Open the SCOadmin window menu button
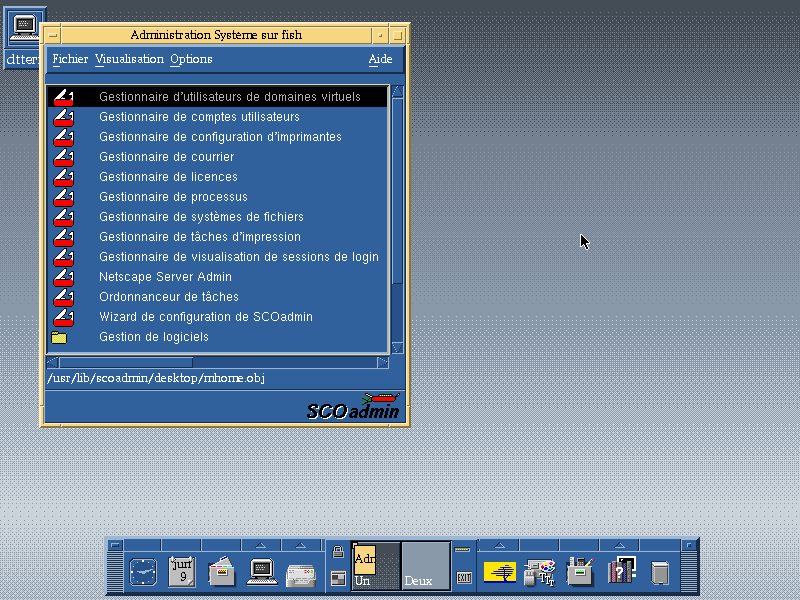This screenshot has height=600, width=800. 53,35
